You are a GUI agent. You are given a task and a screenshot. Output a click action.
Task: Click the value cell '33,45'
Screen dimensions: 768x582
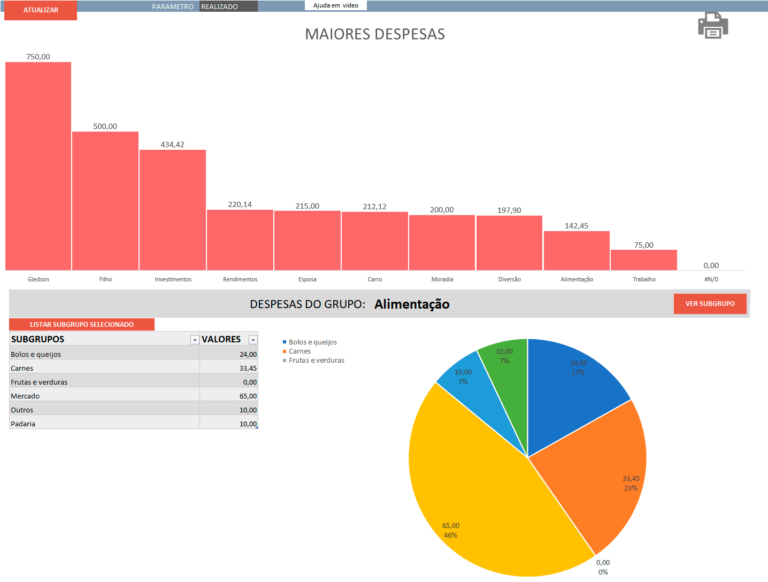coord(229,368)
